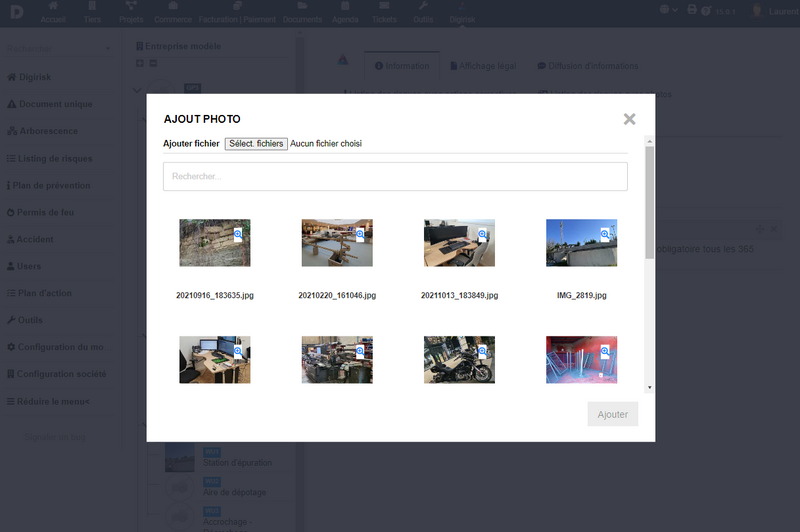Click Réduire le menu in sidebar
The width and height of the screenshot is (800, 532).
[48, 401]
